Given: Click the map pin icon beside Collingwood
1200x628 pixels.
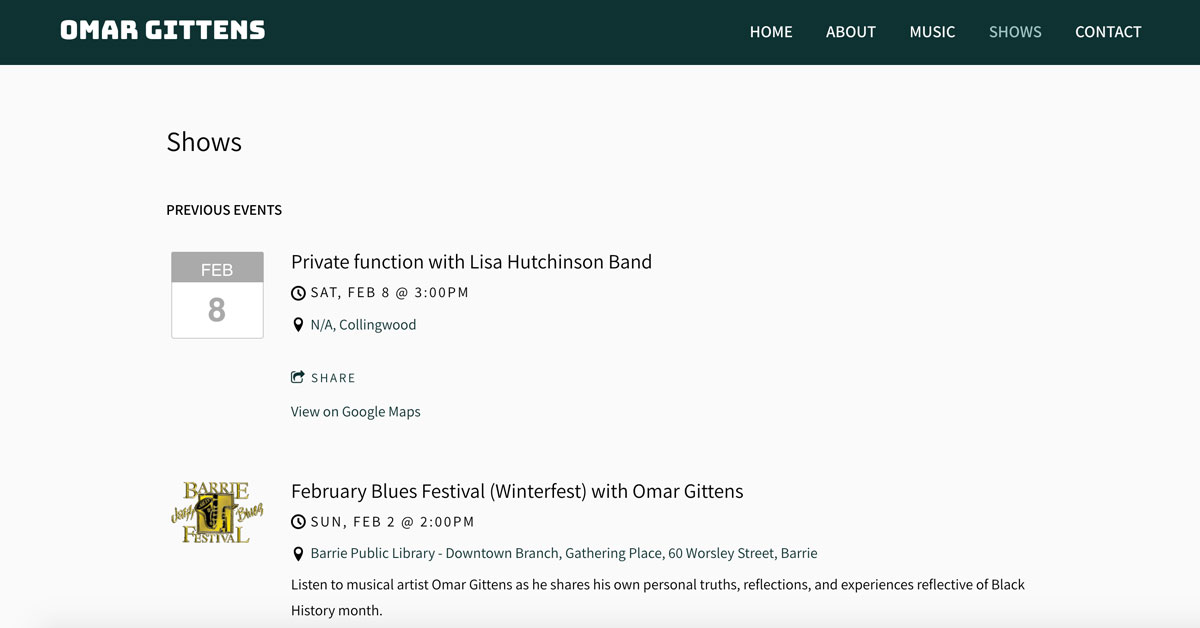Looking at the screenshot, I should coord(298,325).
